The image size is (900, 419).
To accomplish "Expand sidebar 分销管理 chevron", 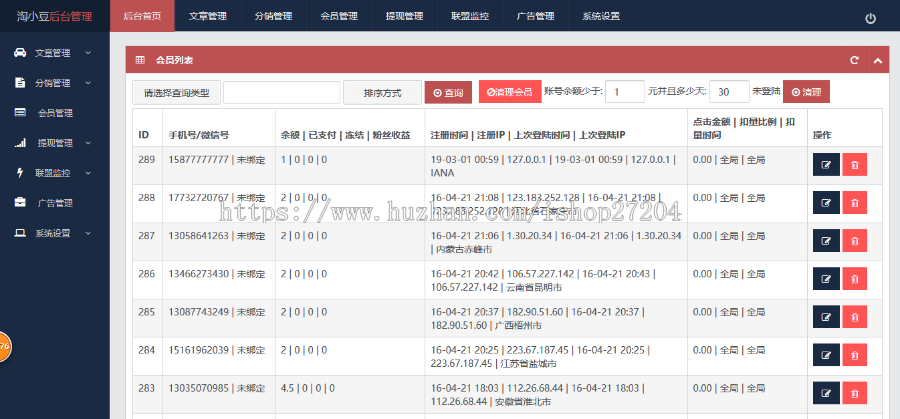I will tap(88, 83).
